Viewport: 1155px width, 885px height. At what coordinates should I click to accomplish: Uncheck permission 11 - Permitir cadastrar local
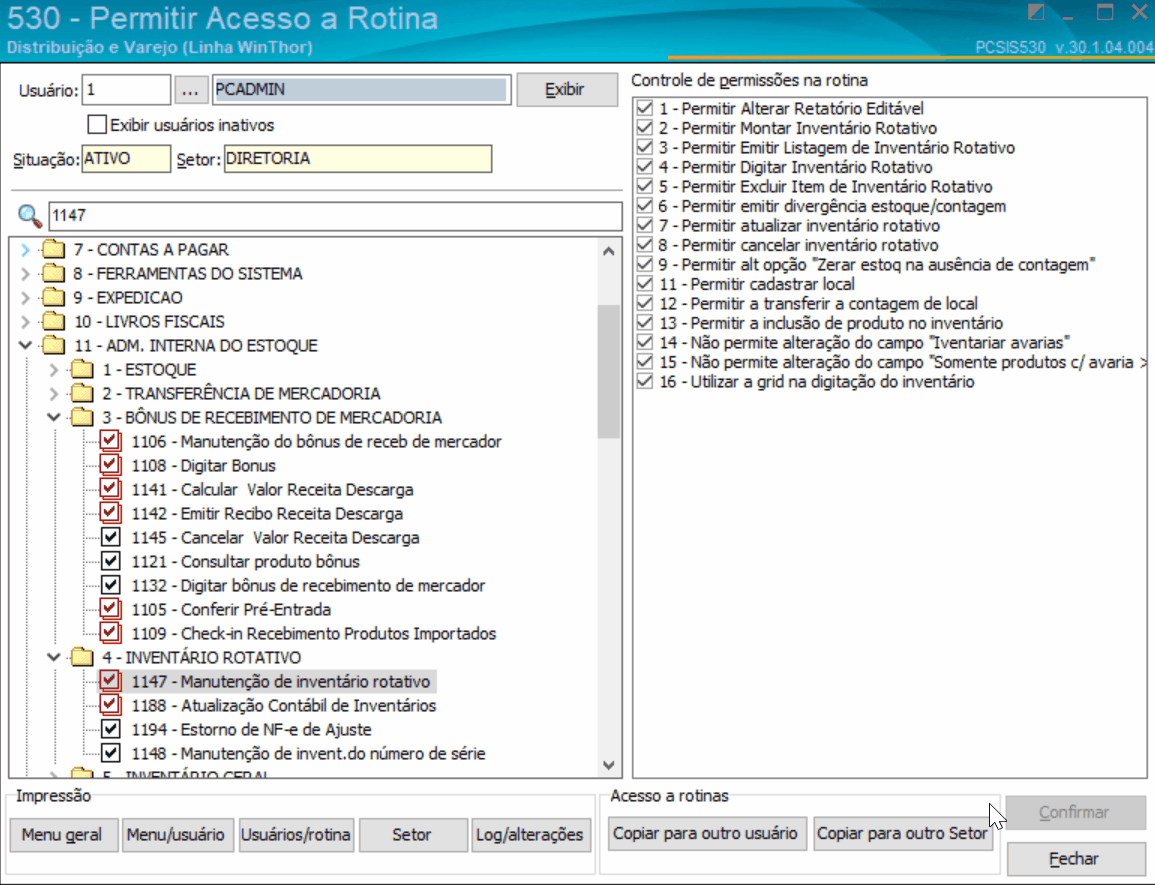coord(645,284)
